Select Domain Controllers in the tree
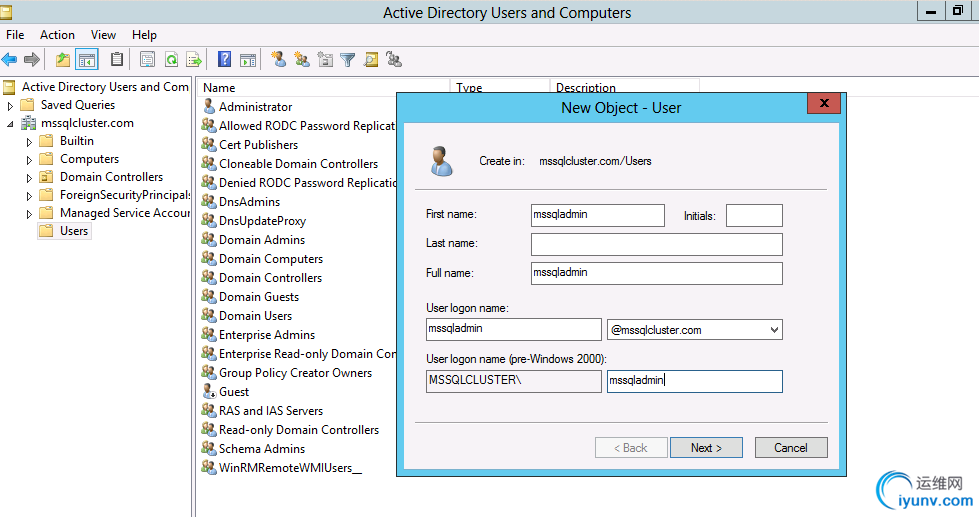The image size is (979, 517). (x=111, y=177)
